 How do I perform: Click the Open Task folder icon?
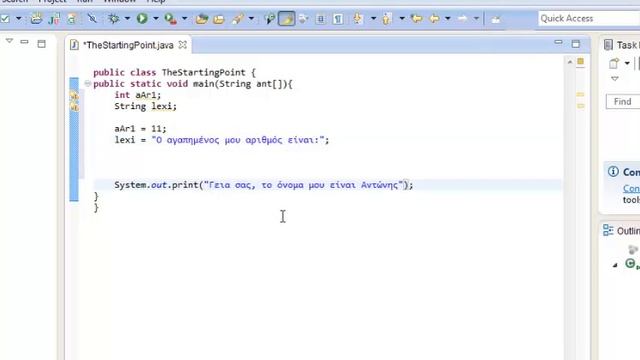pyautogui.click(x=219, y=19)
